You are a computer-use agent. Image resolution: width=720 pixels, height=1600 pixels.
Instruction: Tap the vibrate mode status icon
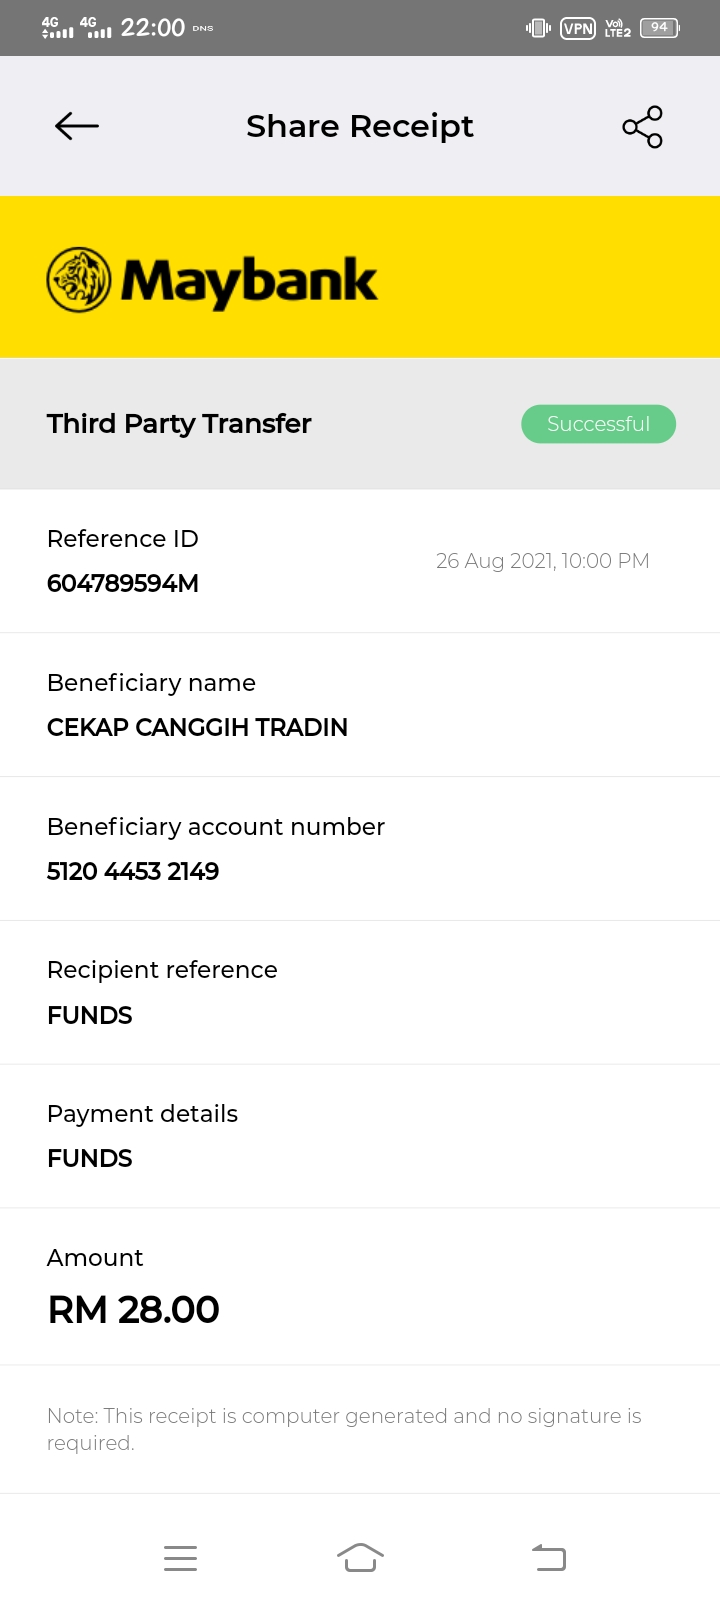click(x=538, y=28)
